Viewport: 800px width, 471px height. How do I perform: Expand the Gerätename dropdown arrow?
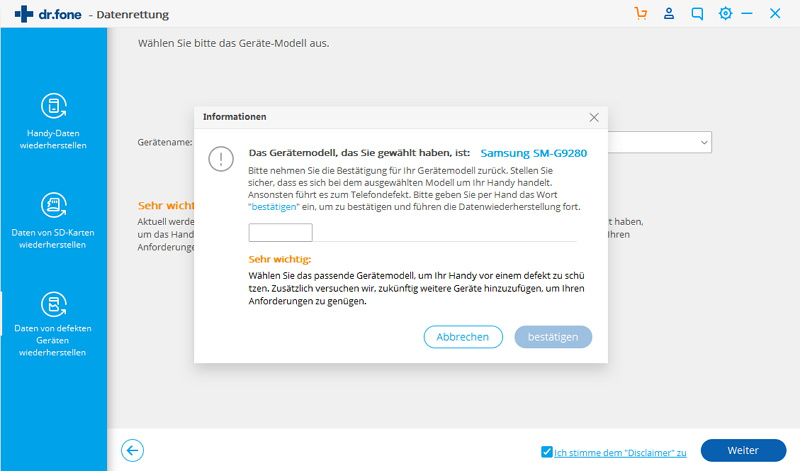[x=704, y=142]
